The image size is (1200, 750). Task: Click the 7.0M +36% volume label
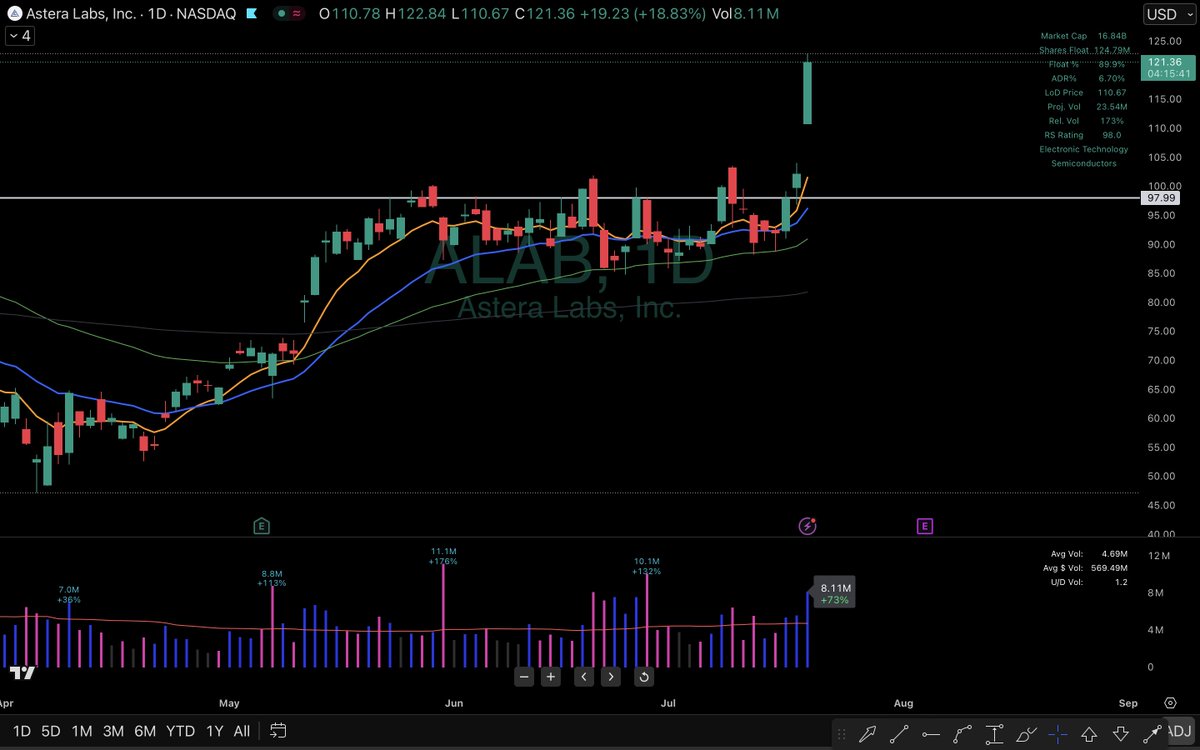pyautogui.click(x=69, y=595)
